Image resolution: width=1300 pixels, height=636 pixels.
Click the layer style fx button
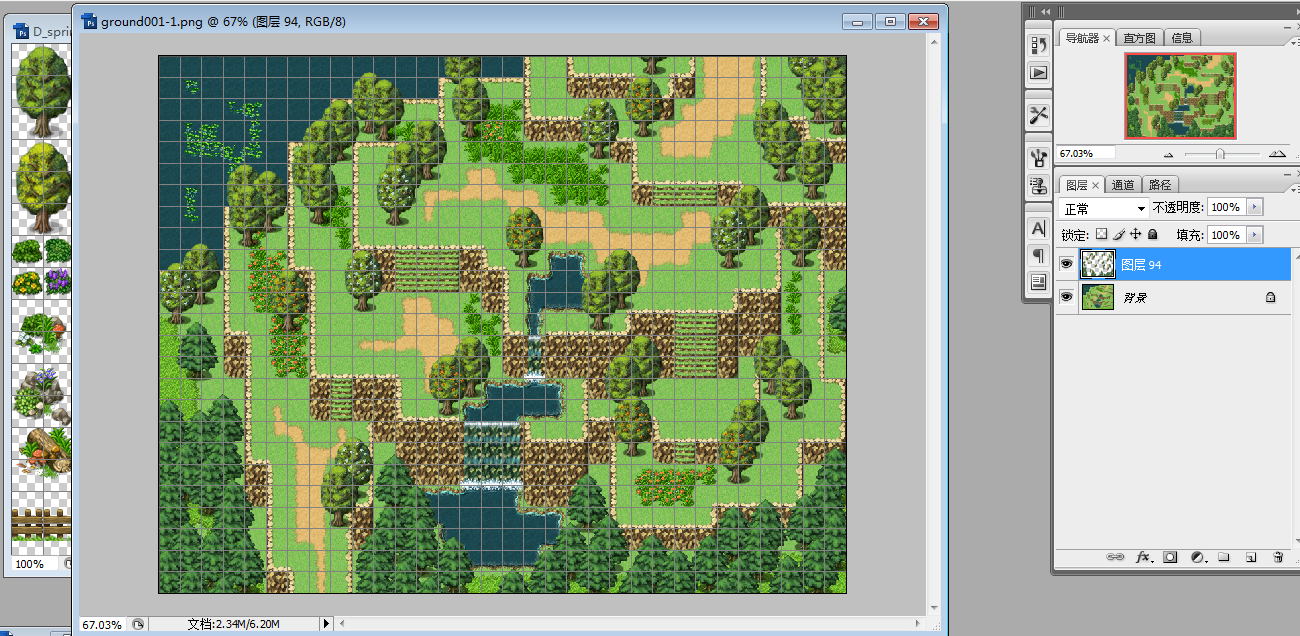pos(1145,557)
